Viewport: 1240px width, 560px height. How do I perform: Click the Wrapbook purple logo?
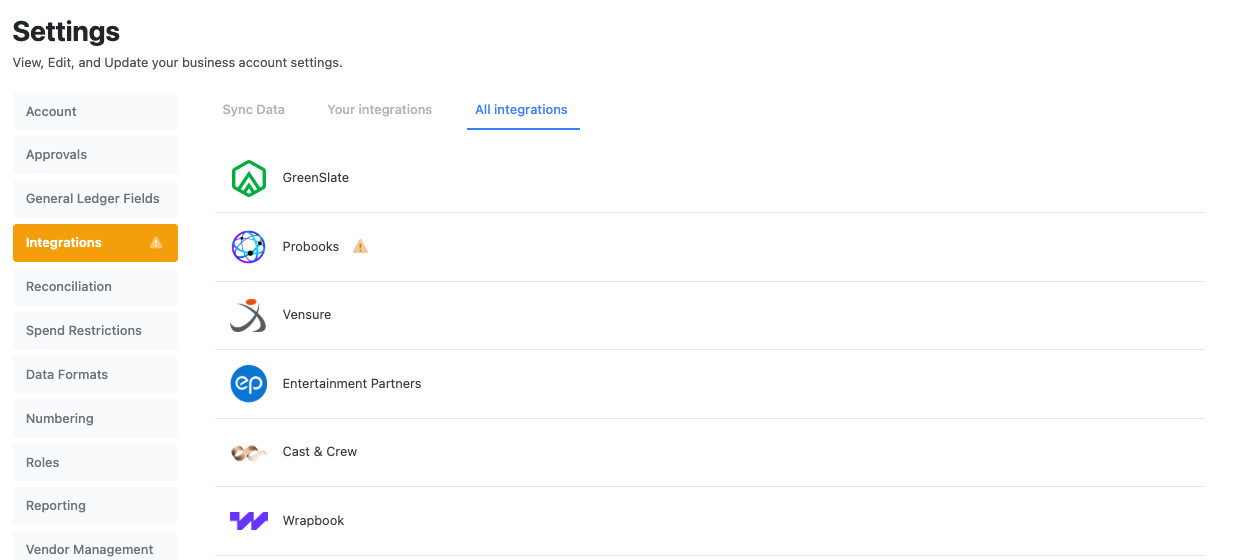coord(248,521)
